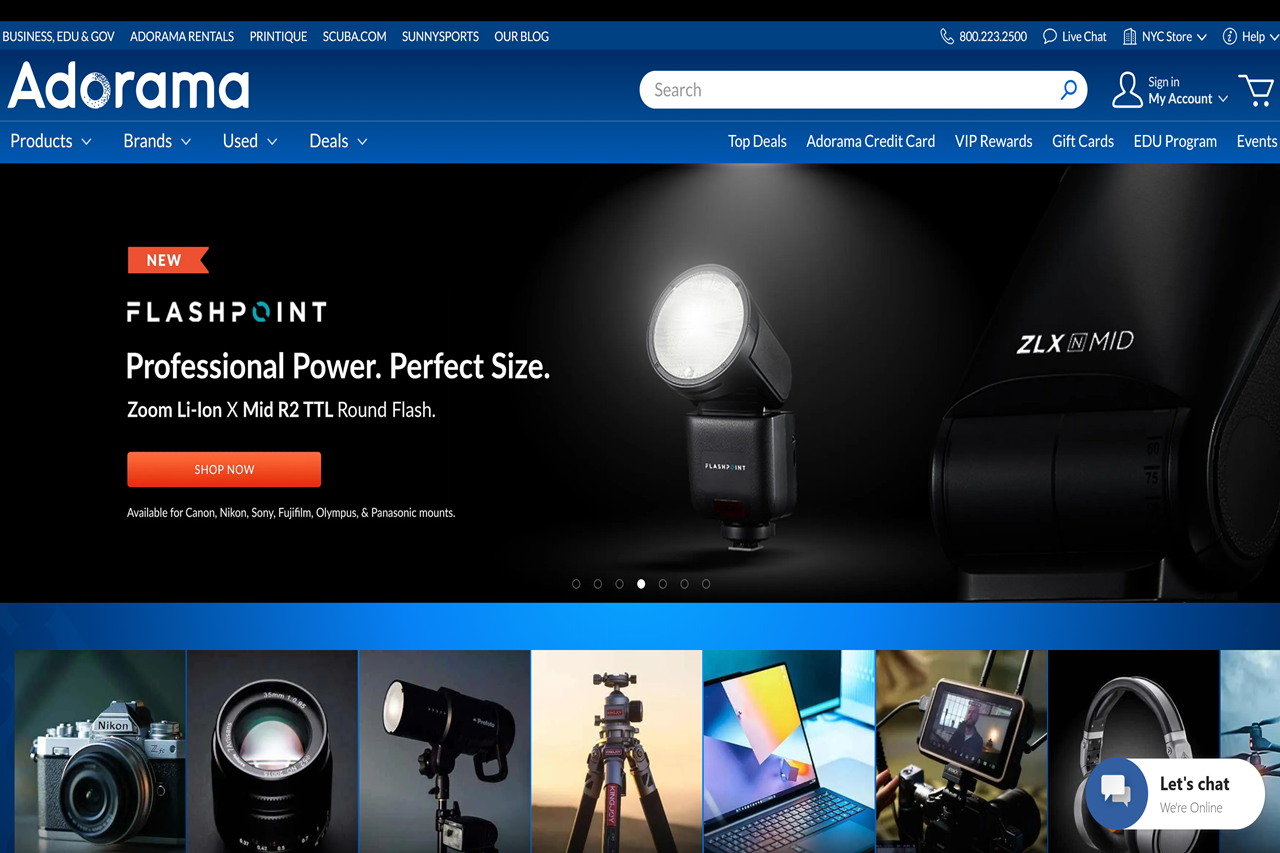Select the last carousel indicator dot
Viewport: 1280px width, 853px height.
tap(706, 583)
